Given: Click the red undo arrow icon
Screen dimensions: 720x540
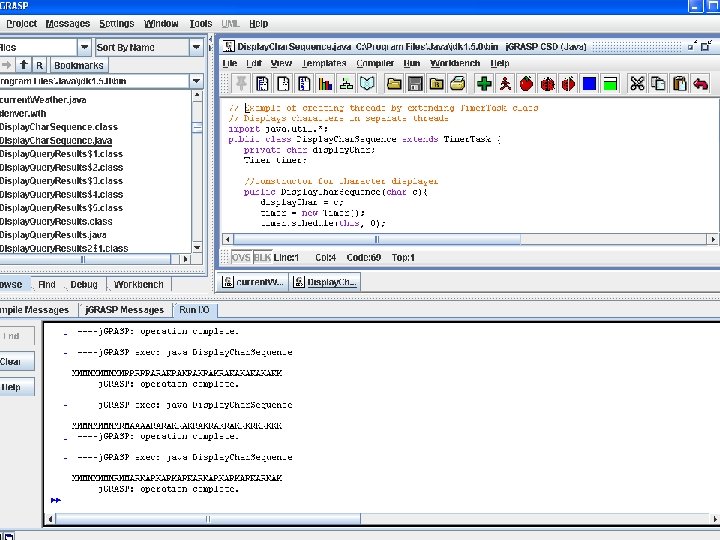Looking at the screenshot, I should (x=701, y=84).
